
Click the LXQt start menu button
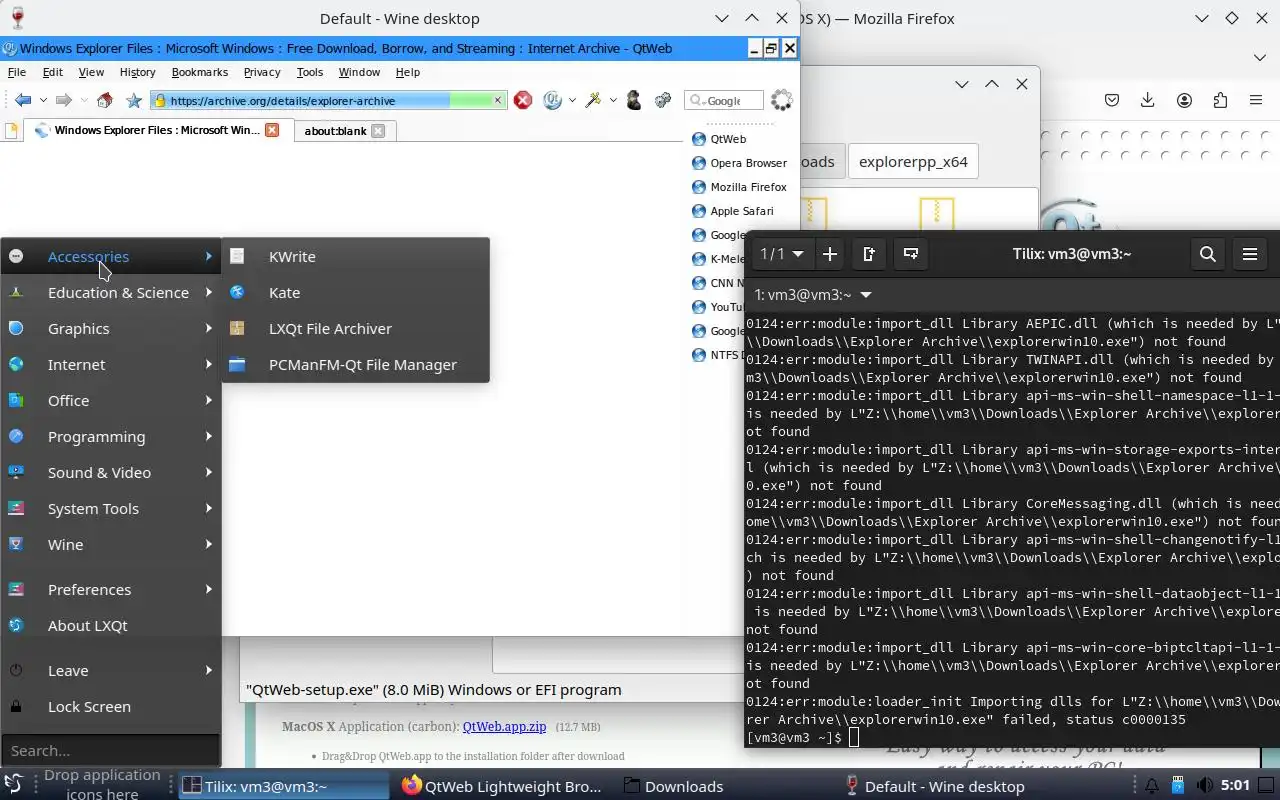pos(14,784)
